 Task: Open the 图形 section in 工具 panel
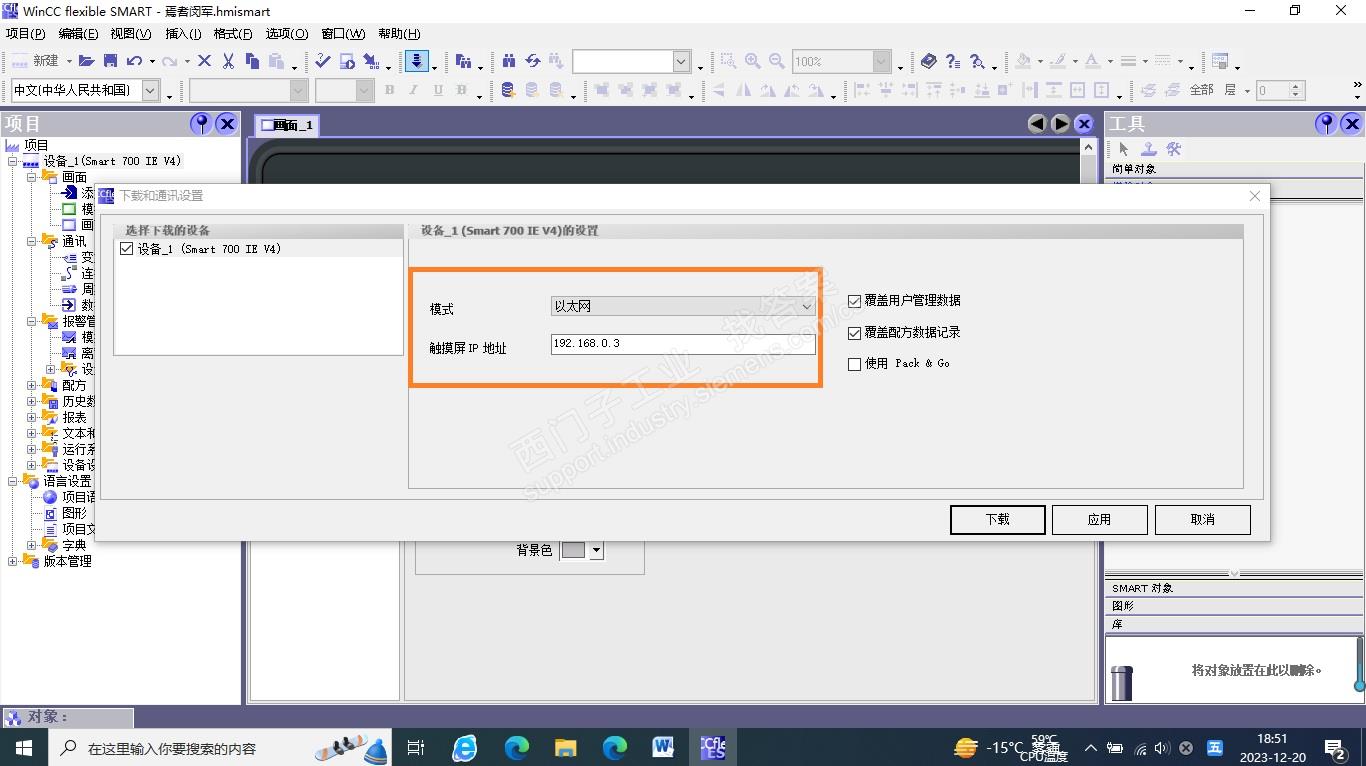(1234, 606)
